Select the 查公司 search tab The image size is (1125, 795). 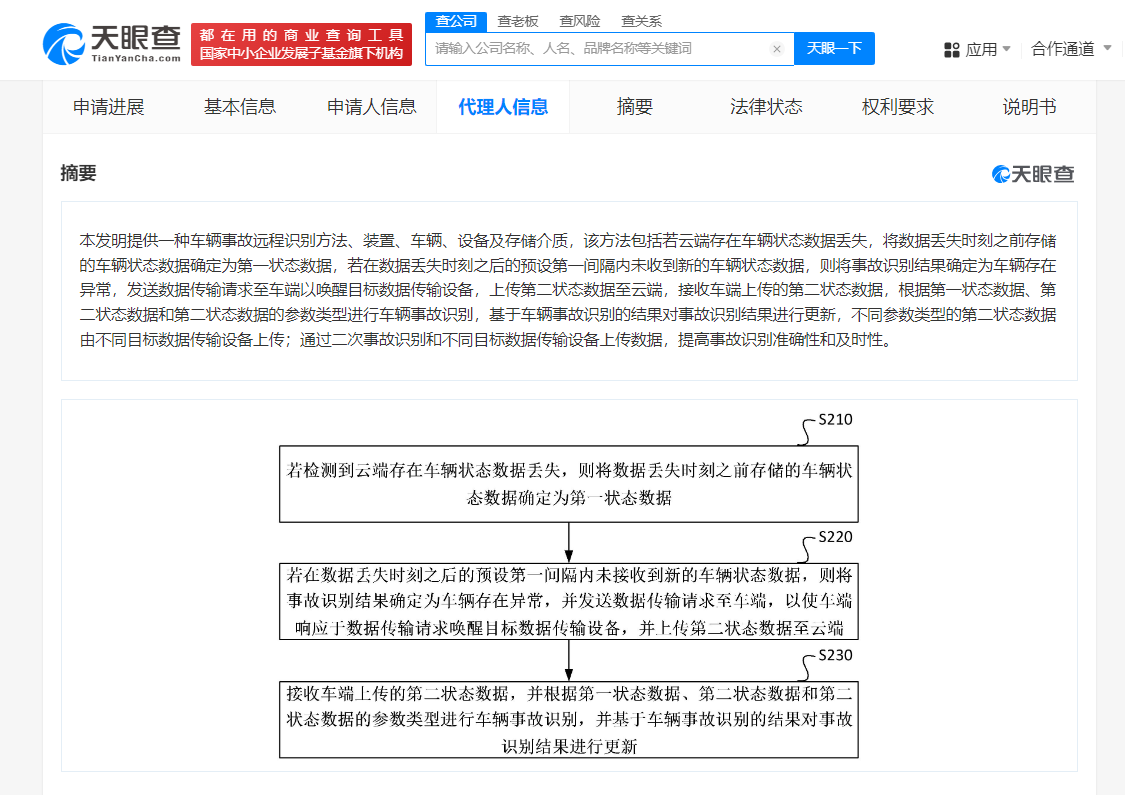[456, 21]
